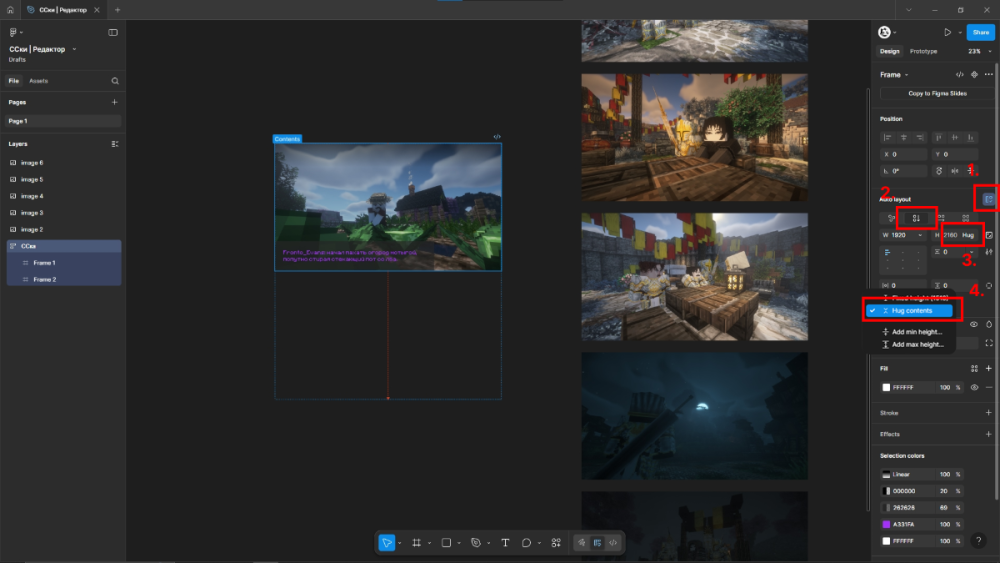This screenshot has height=563, width=1000.
Task: Open search in the left panel
Action: (x=115, y=81)
